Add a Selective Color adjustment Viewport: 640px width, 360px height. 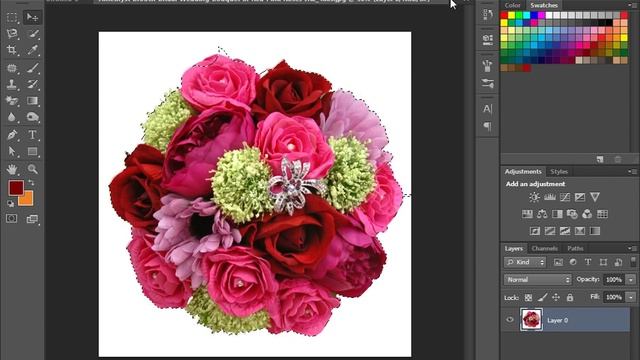[x=580, y=231]
